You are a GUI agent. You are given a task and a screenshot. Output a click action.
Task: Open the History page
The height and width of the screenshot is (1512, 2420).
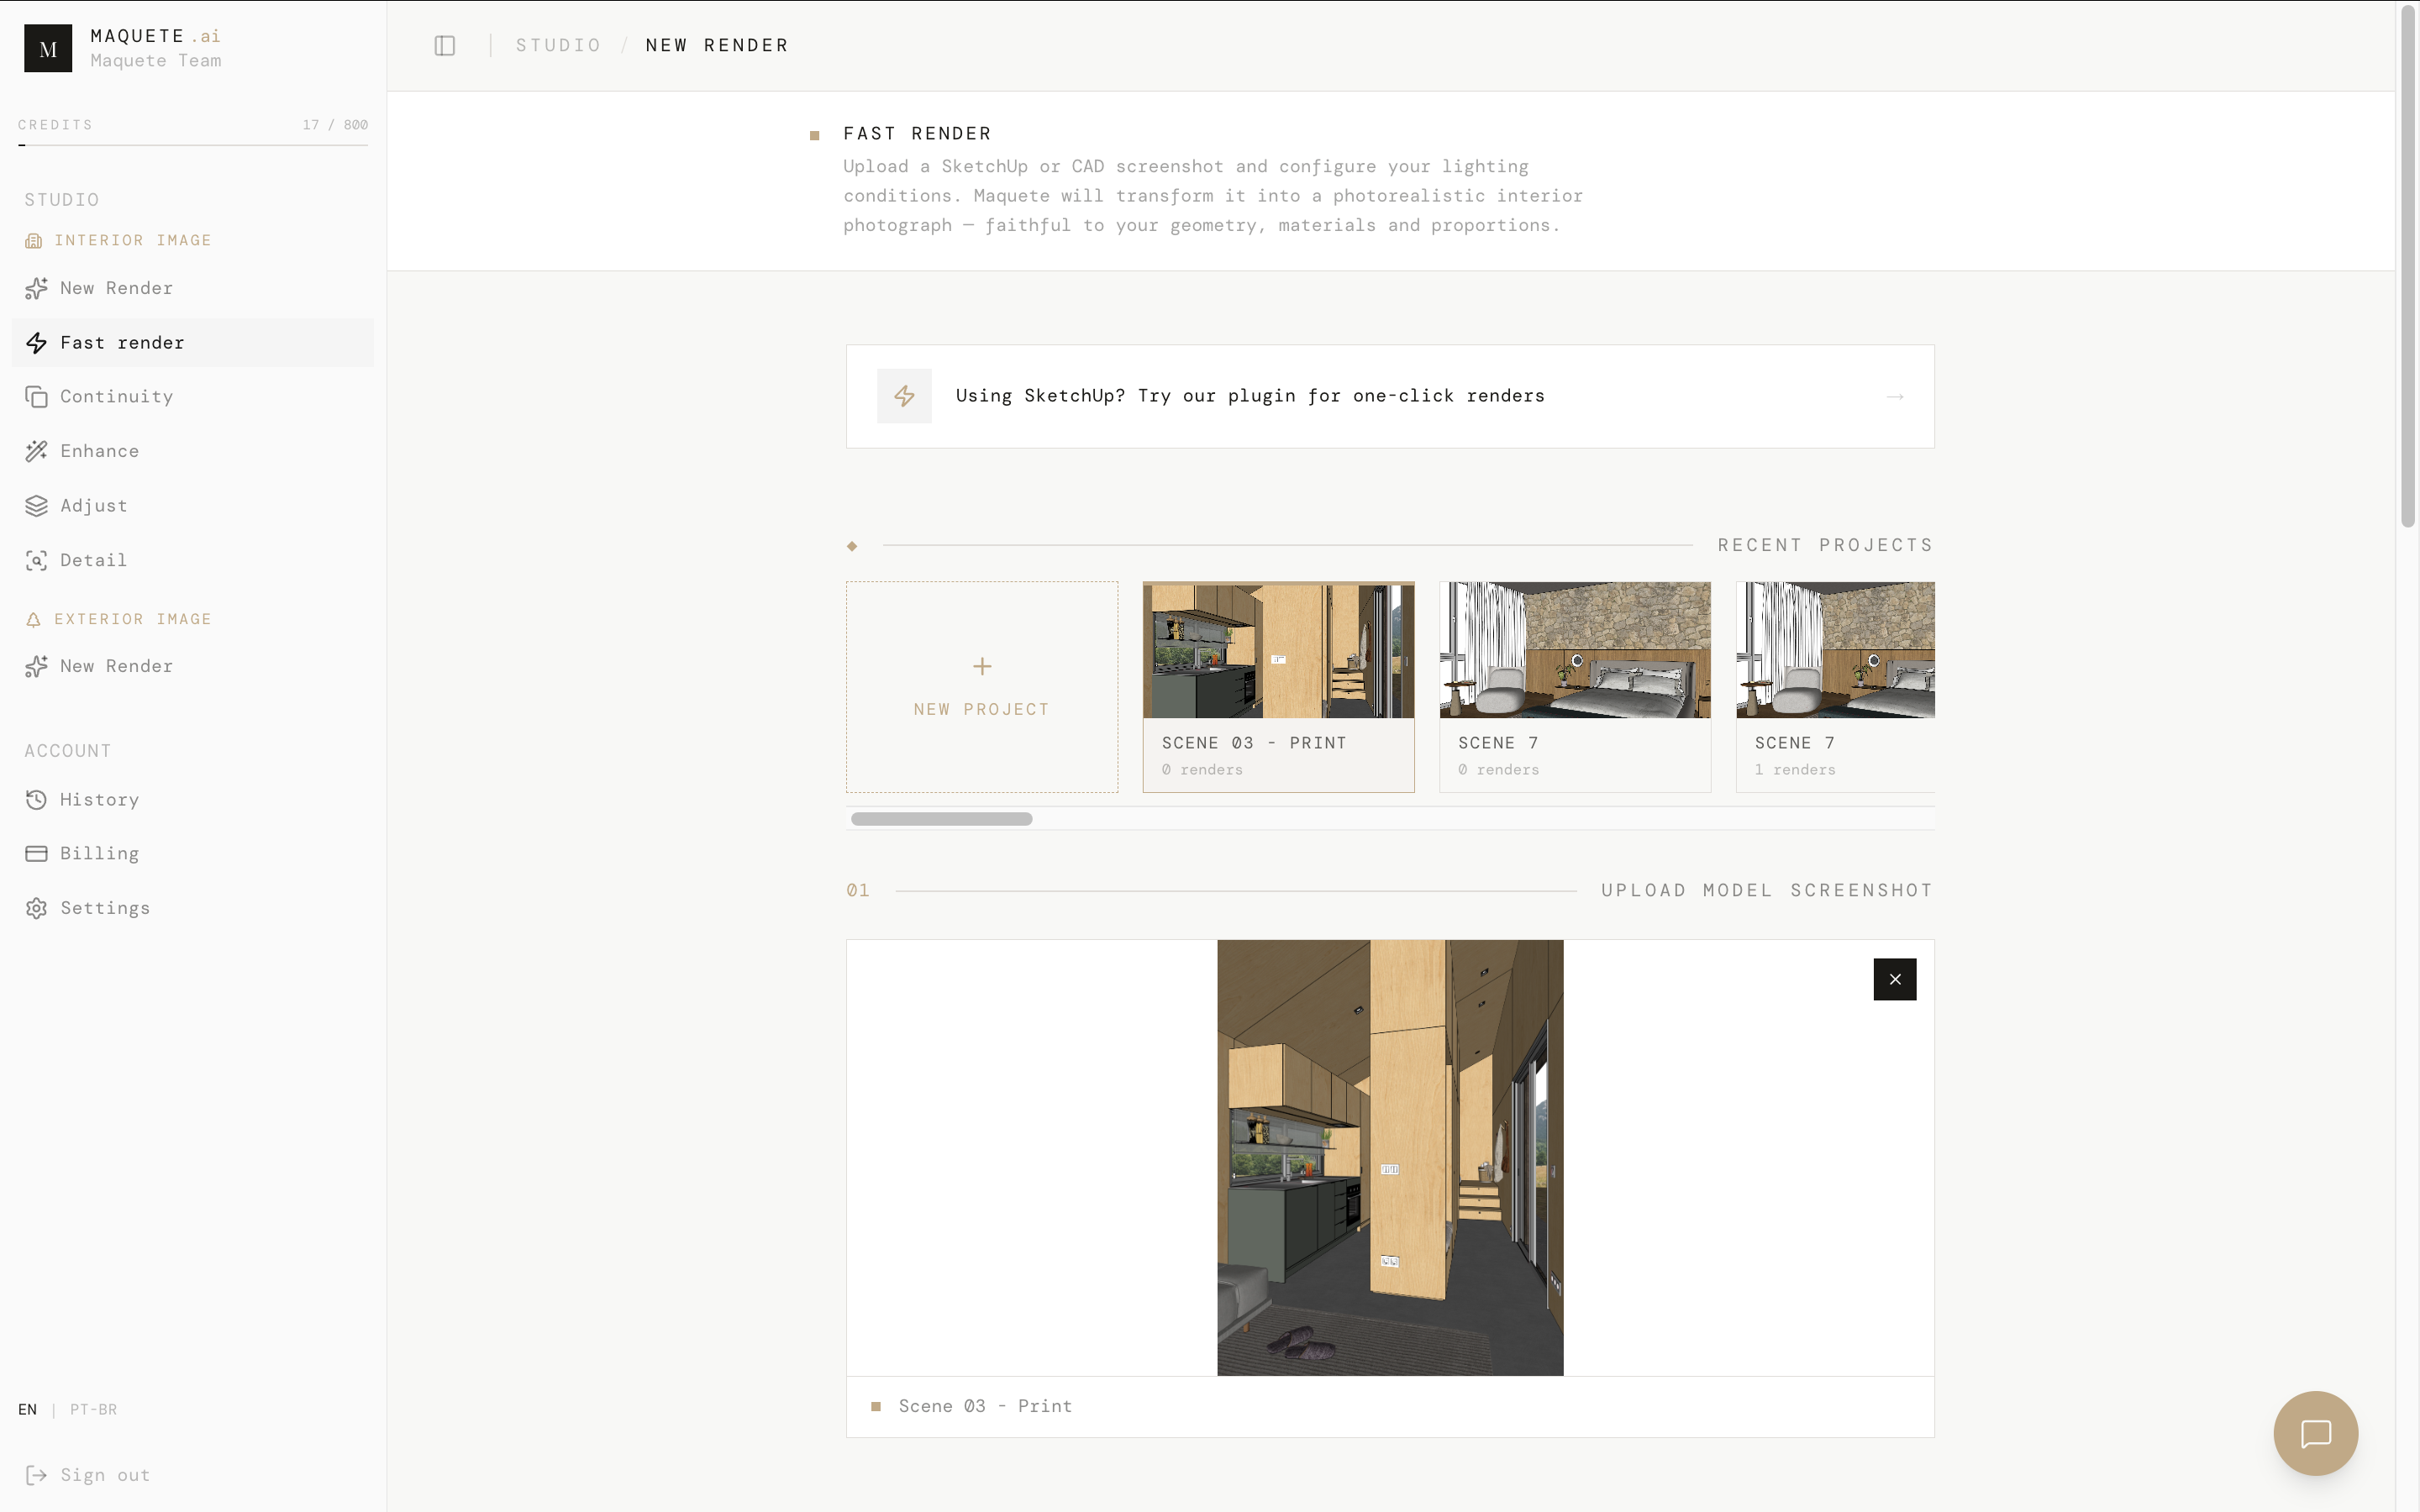(x=100, y=799)
